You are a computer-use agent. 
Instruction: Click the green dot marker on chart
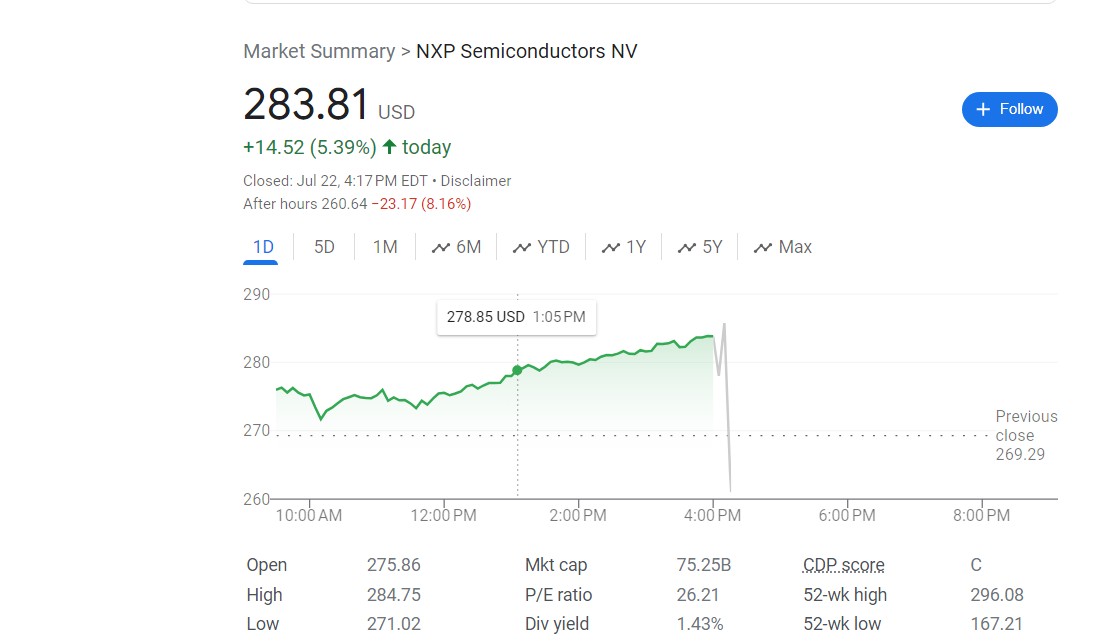(x=517, y=370)
